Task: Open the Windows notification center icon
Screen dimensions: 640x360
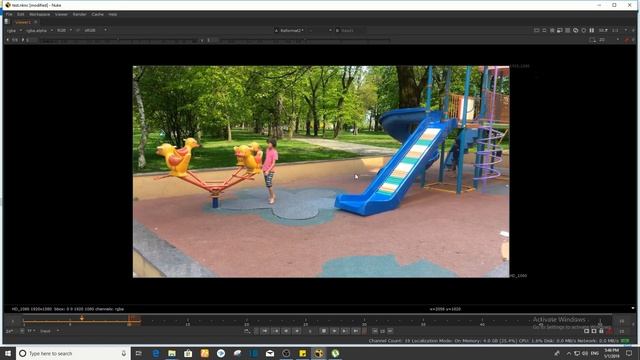Action: tap(629, 353)
